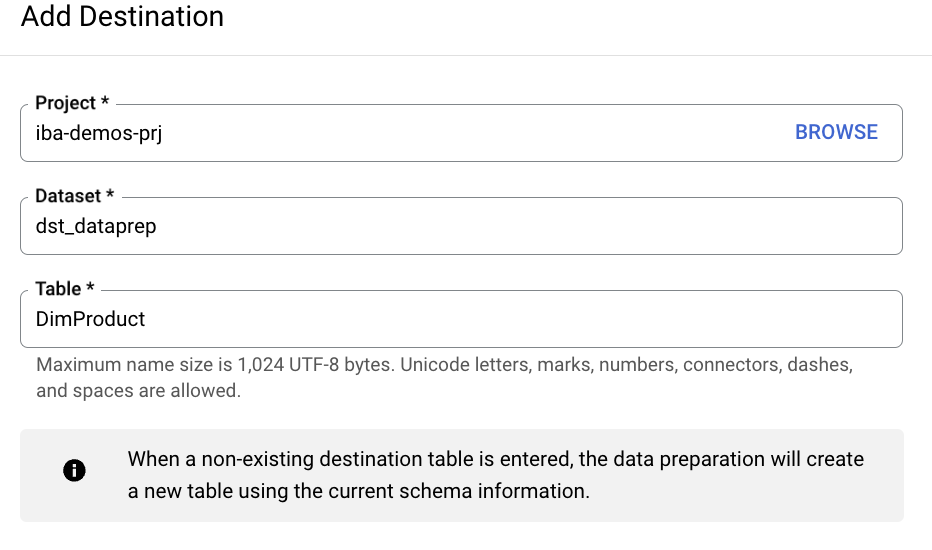Click the 'dst_dataprep' dataset value text
This screenshot has width=932, height=550.
point(96,226)
